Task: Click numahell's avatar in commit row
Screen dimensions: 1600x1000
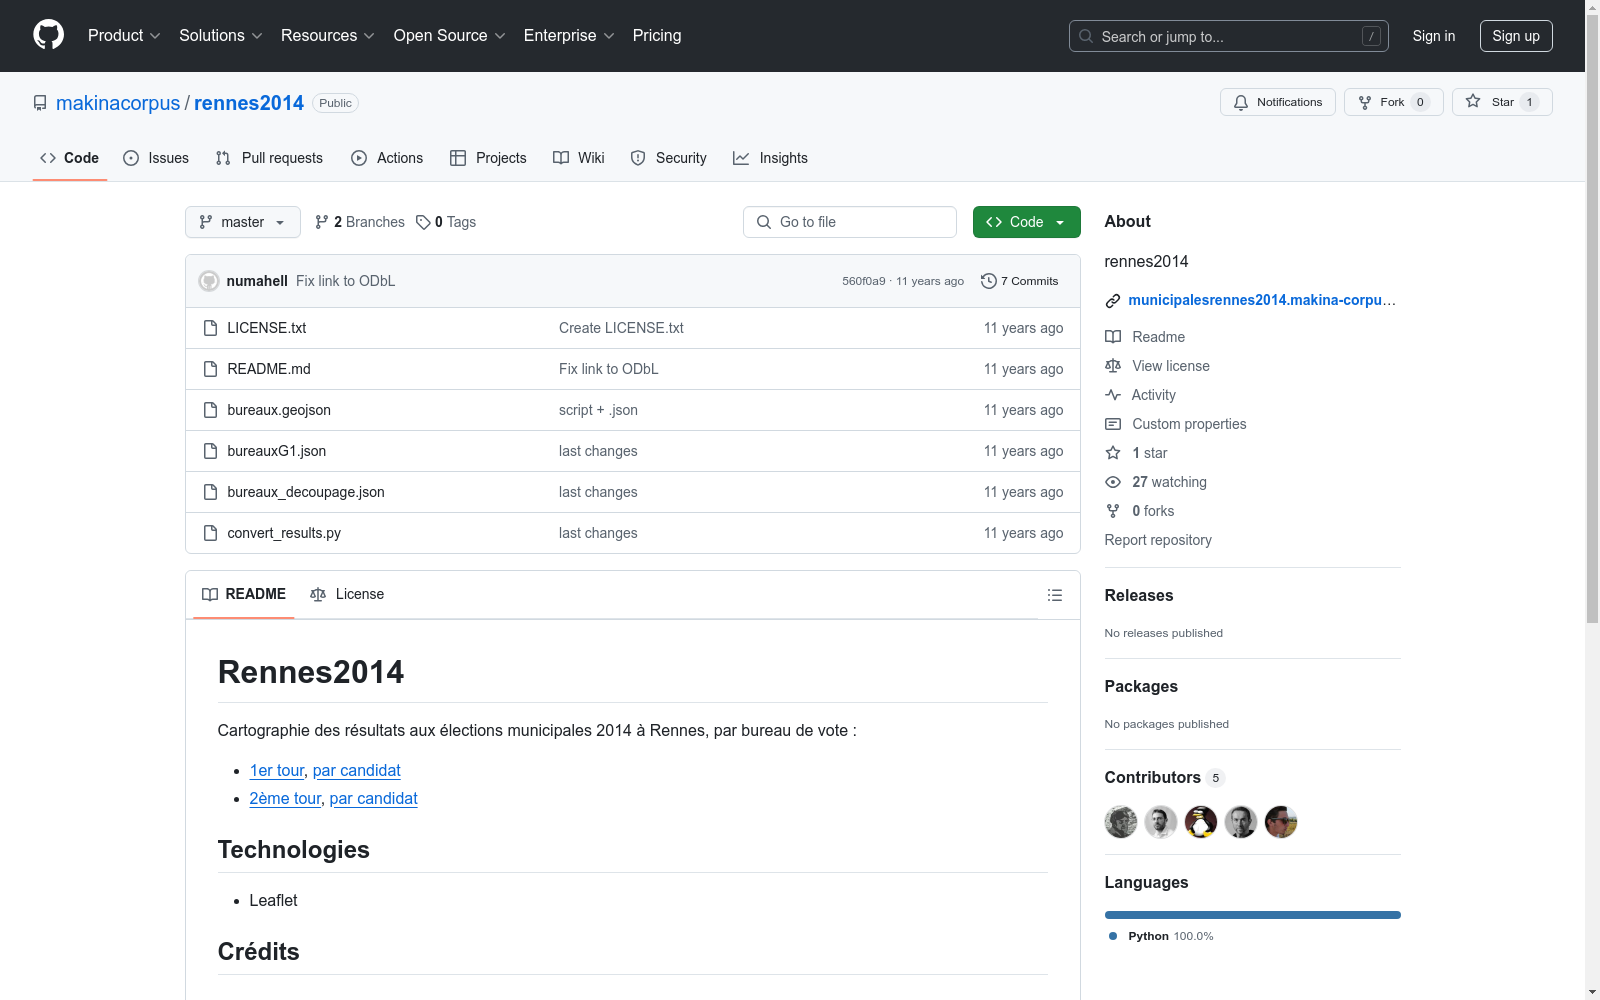Action: tap(209, 281)
